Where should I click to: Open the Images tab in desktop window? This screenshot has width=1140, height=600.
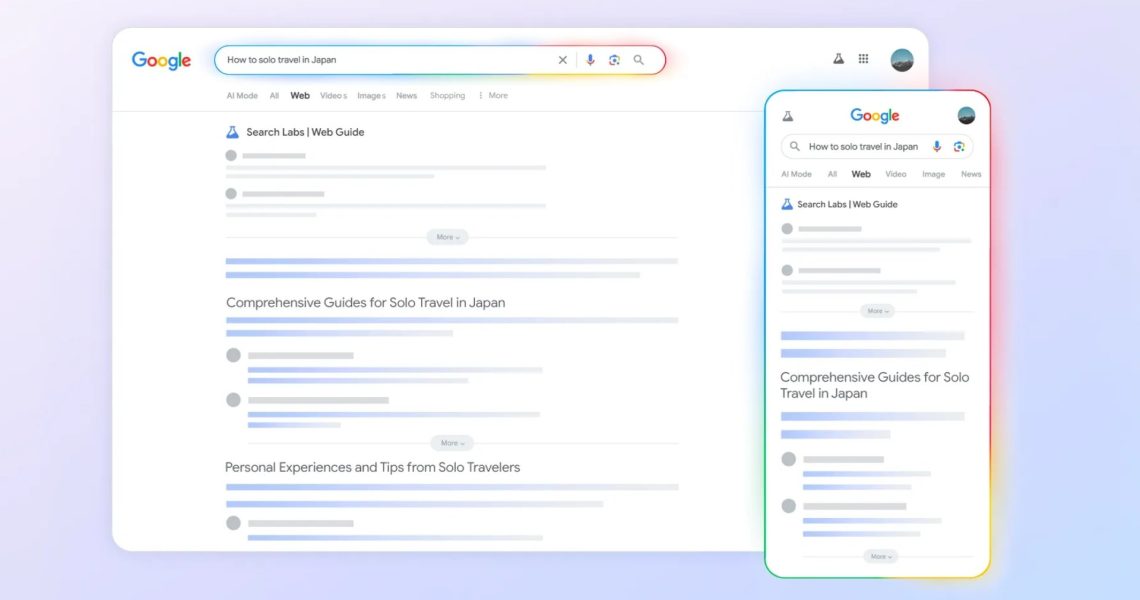(371, 95)
